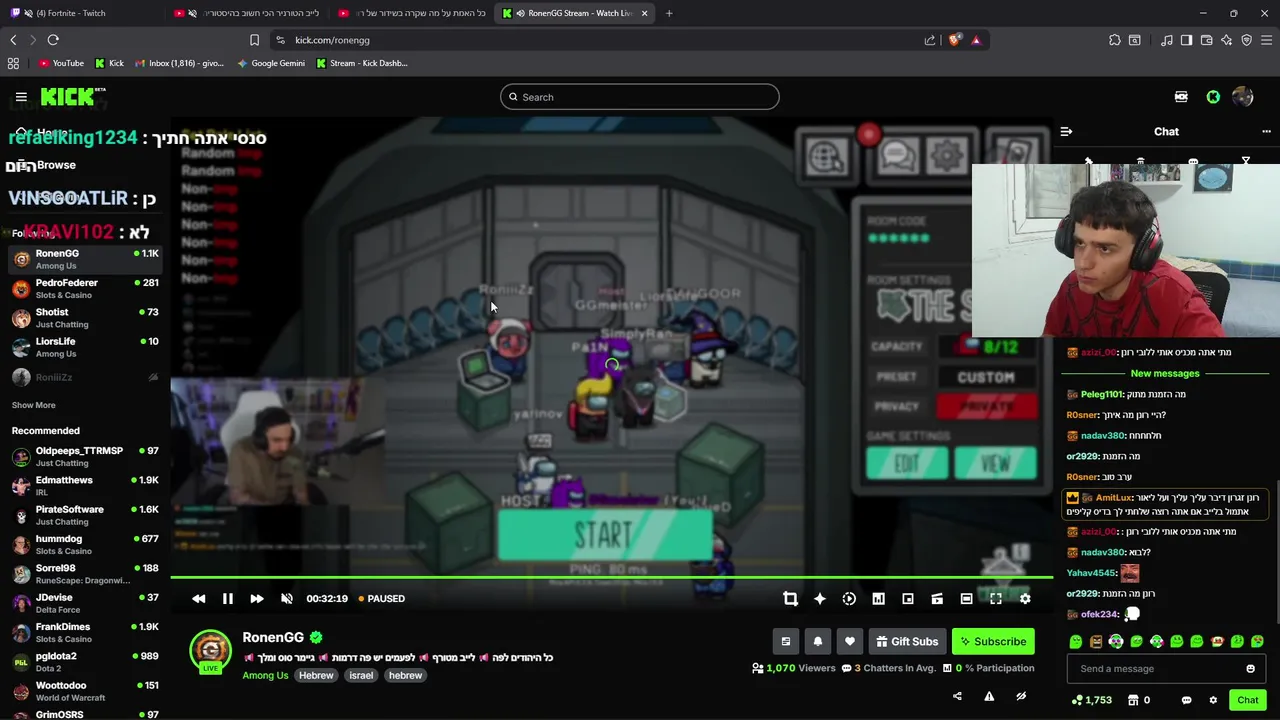Click the crossed-out eye hide icon
Screen dimensions: 1280x720
point(1021,696)
